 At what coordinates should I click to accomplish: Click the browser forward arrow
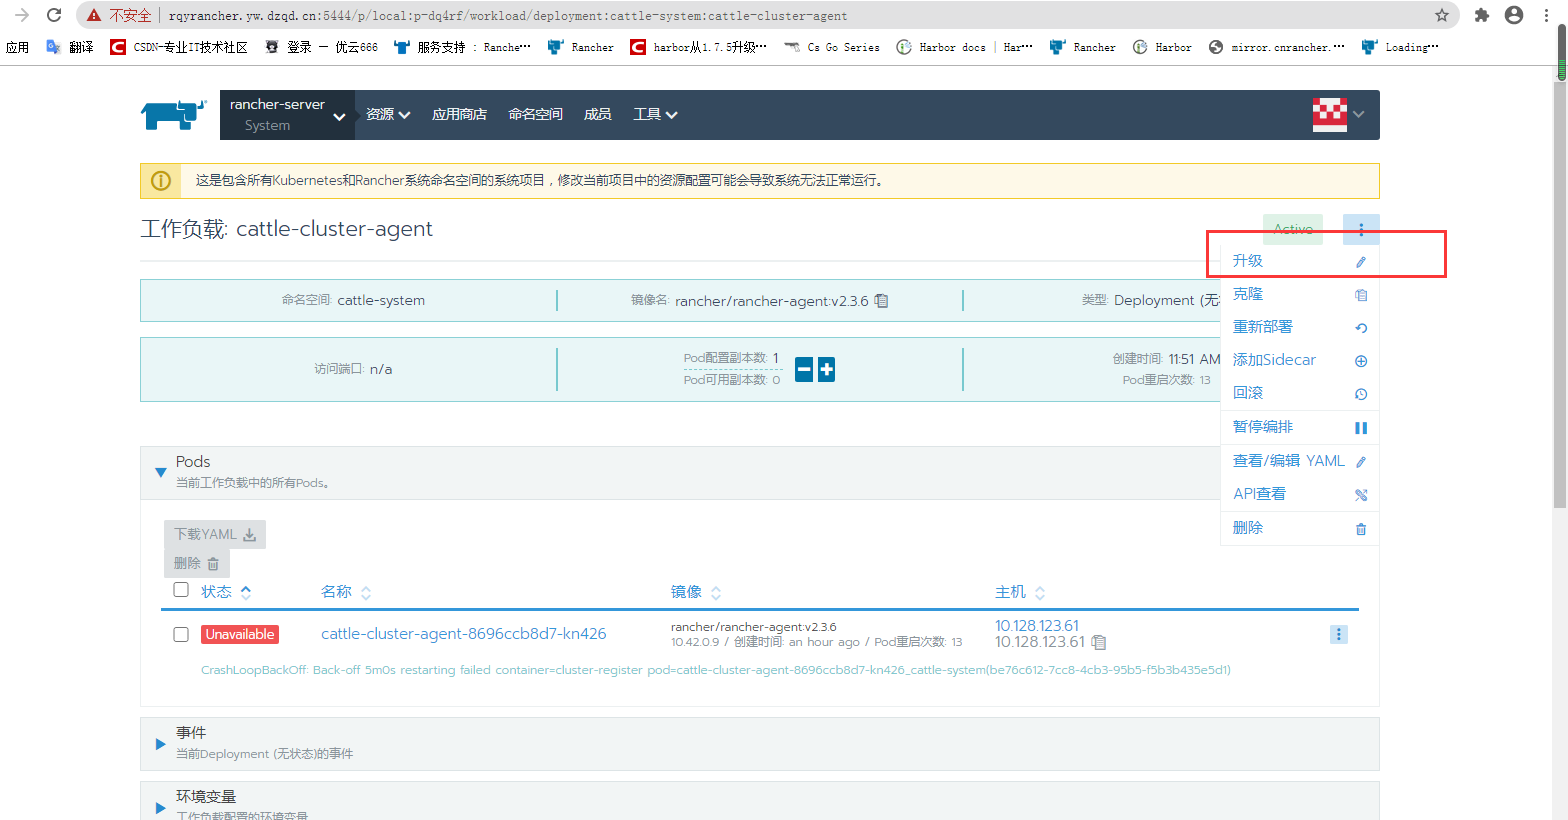[x=22, y=15]
